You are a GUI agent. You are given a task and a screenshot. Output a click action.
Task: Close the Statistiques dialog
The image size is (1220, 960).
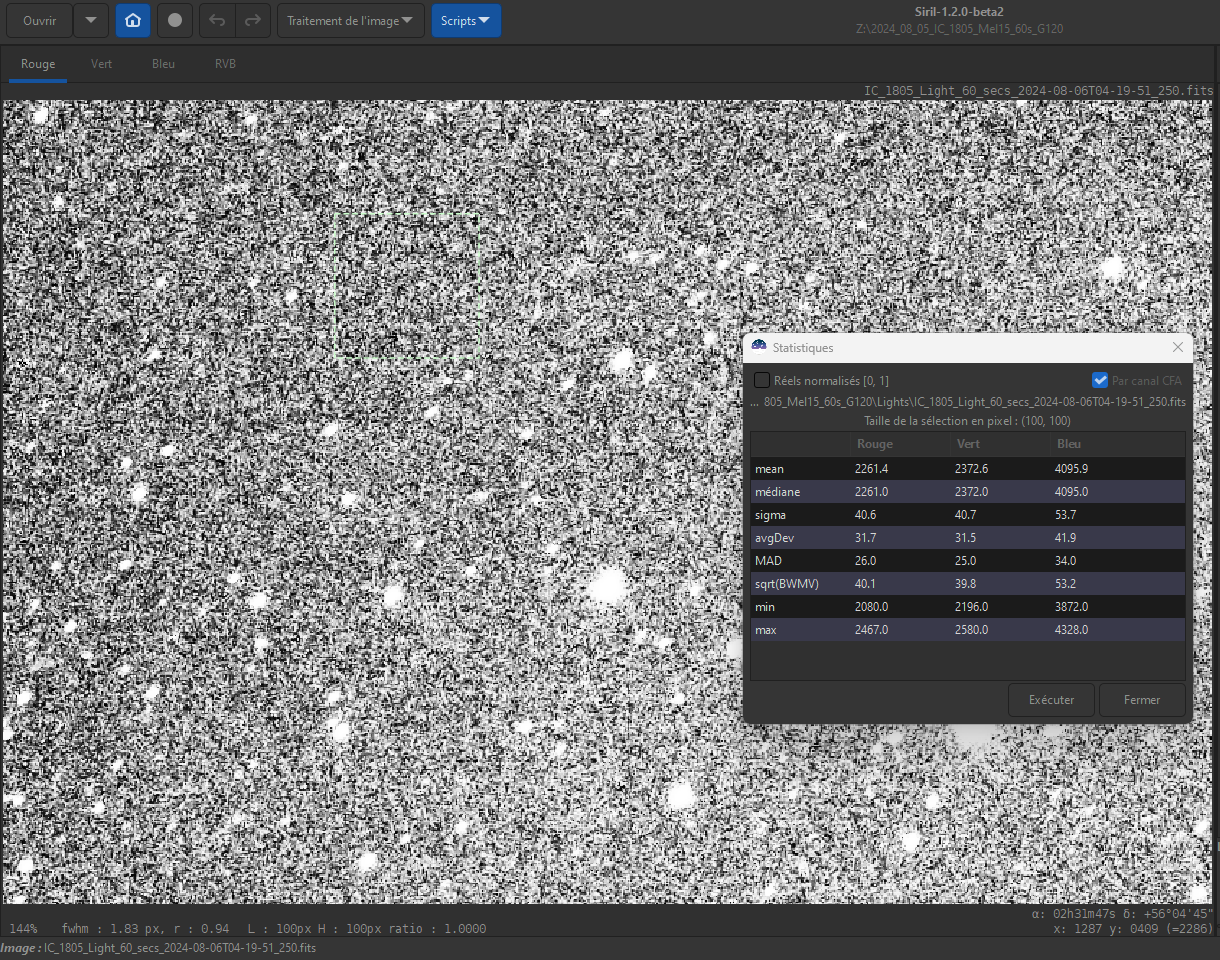[x=1177, y=347]
